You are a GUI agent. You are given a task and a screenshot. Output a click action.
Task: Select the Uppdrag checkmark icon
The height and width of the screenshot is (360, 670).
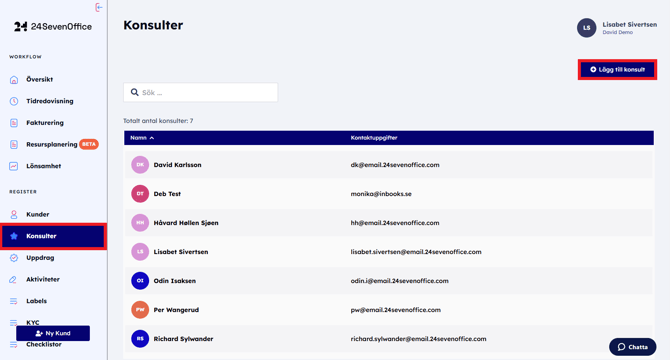pyautogui.click(x=14, y=258)
